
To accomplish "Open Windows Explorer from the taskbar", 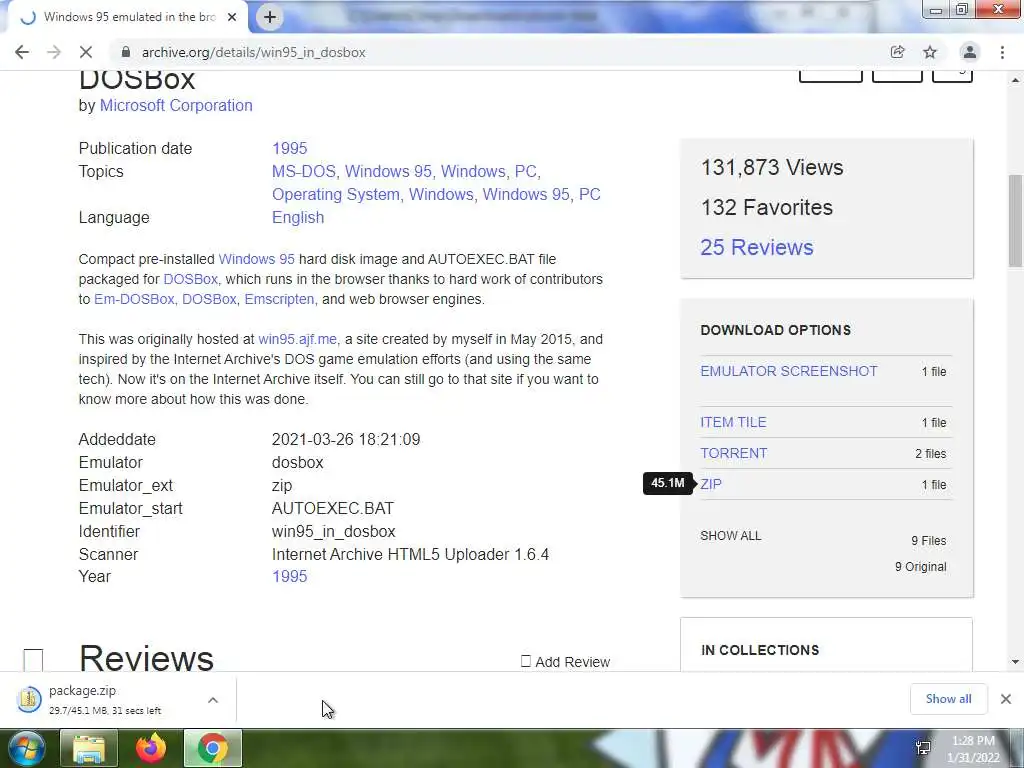I will 89,748.
